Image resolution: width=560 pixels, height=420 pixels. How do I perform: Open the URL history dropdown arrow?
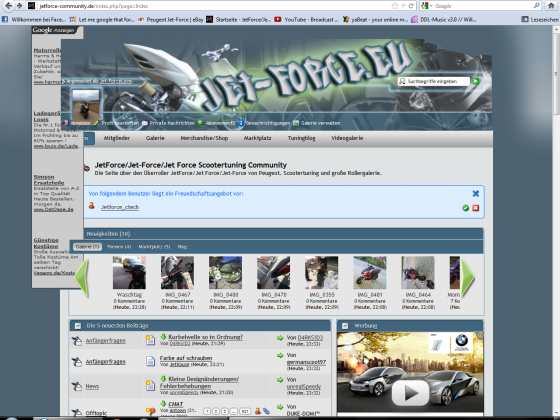tap(403, 6)
